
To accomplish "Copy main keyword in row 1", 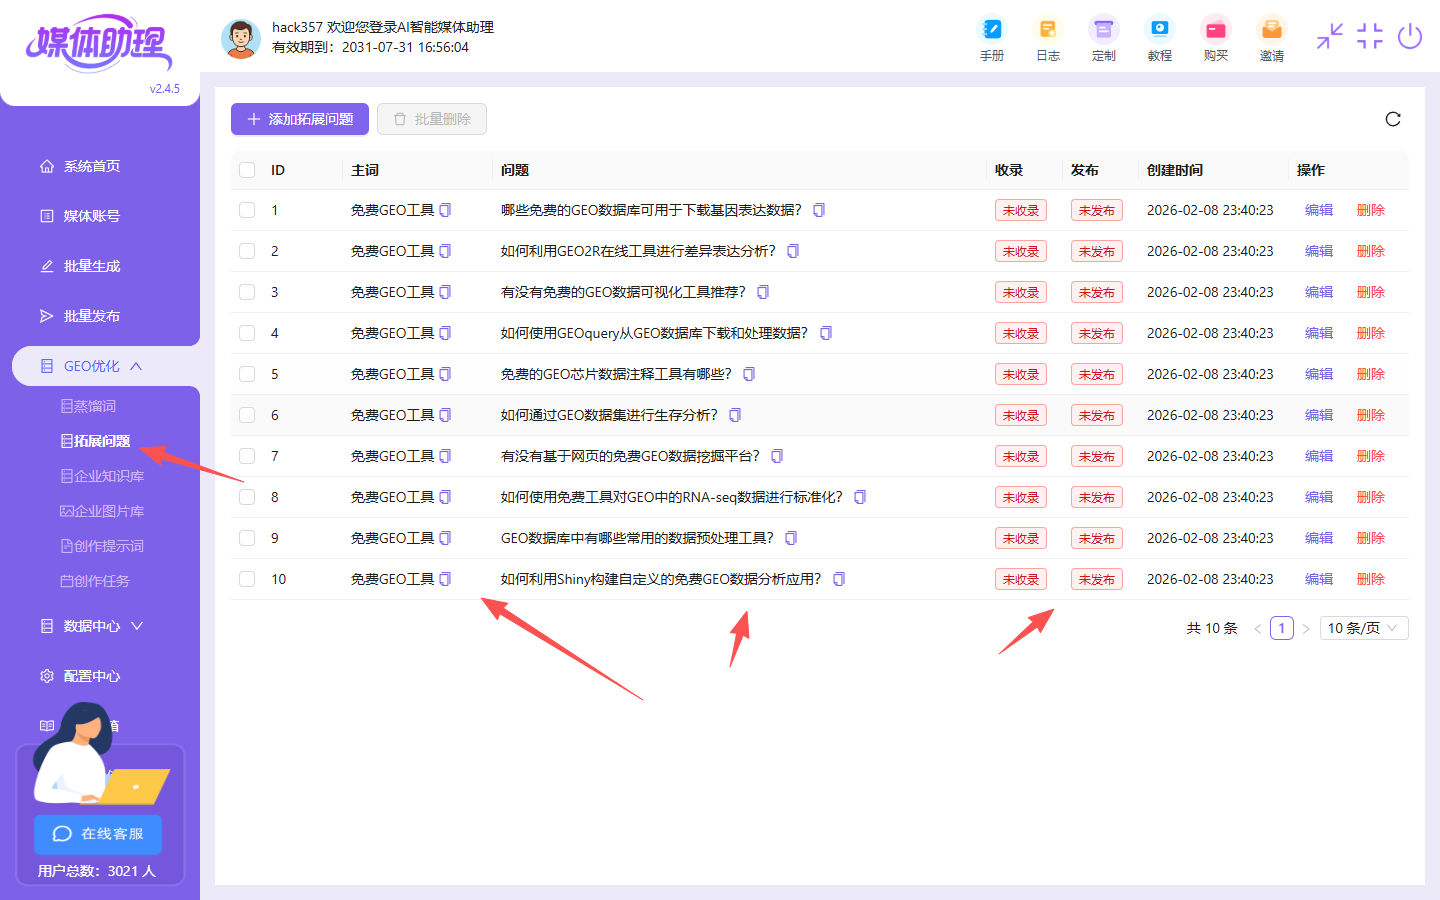I will click(445, 210).
